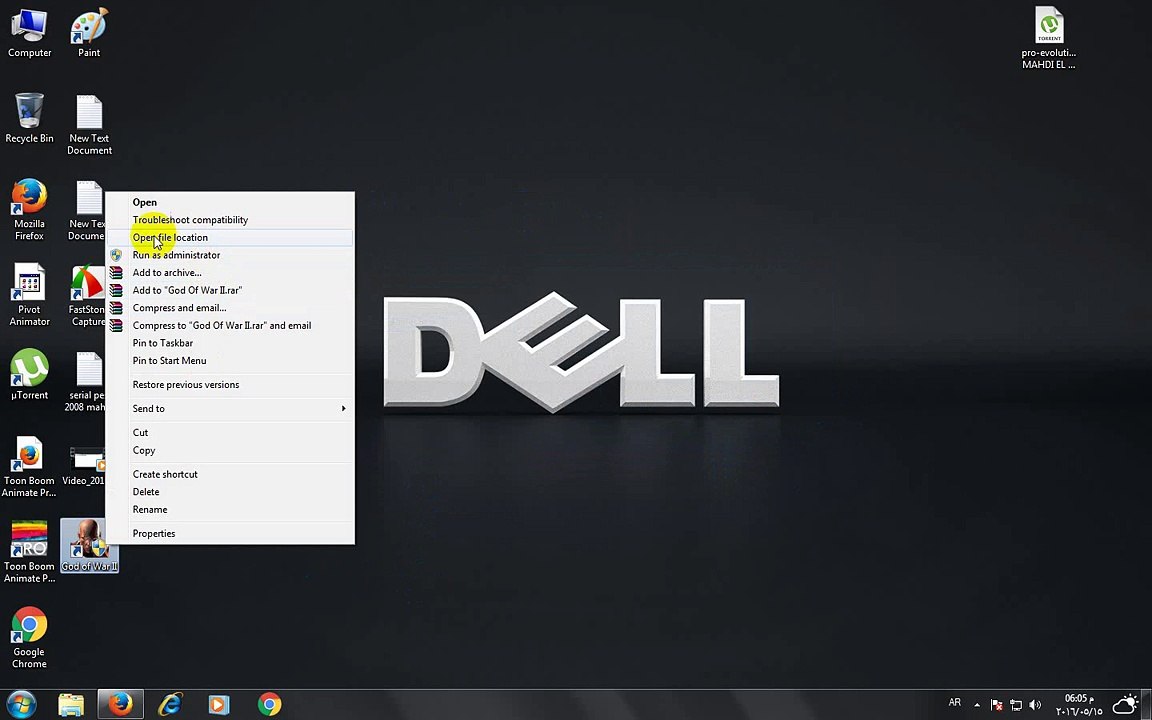Open the Computer desktop icon
Image resolution: width=1152 pixels, height=720 pixels.
(29, 32)
